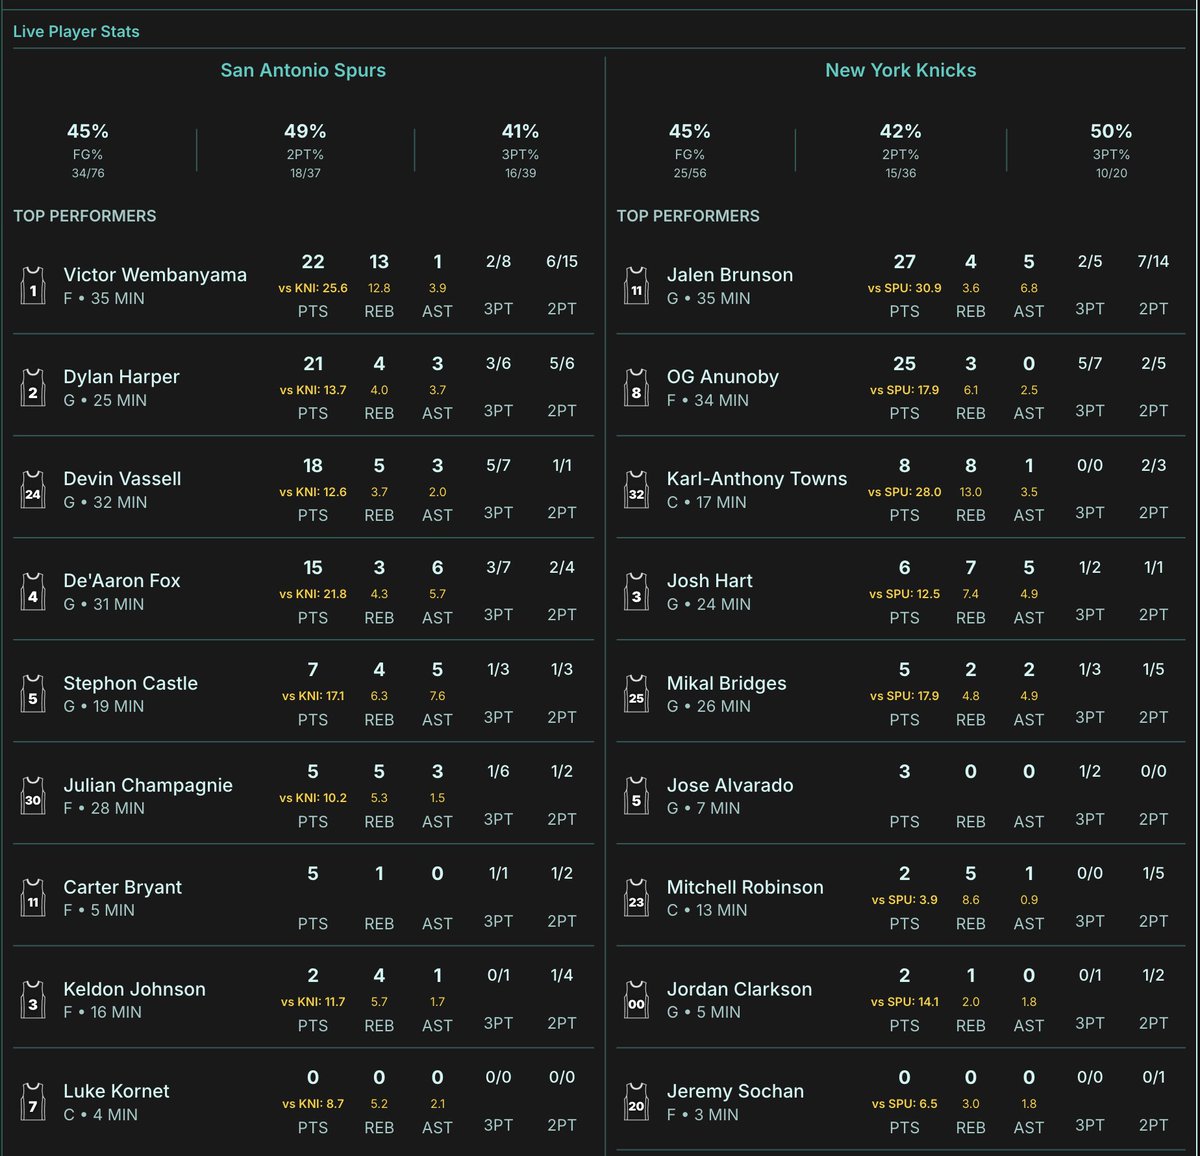Click Spurs 41% 3PT% stat
The height and width of the screenshot is (1156, 1200).
point(520,151)
